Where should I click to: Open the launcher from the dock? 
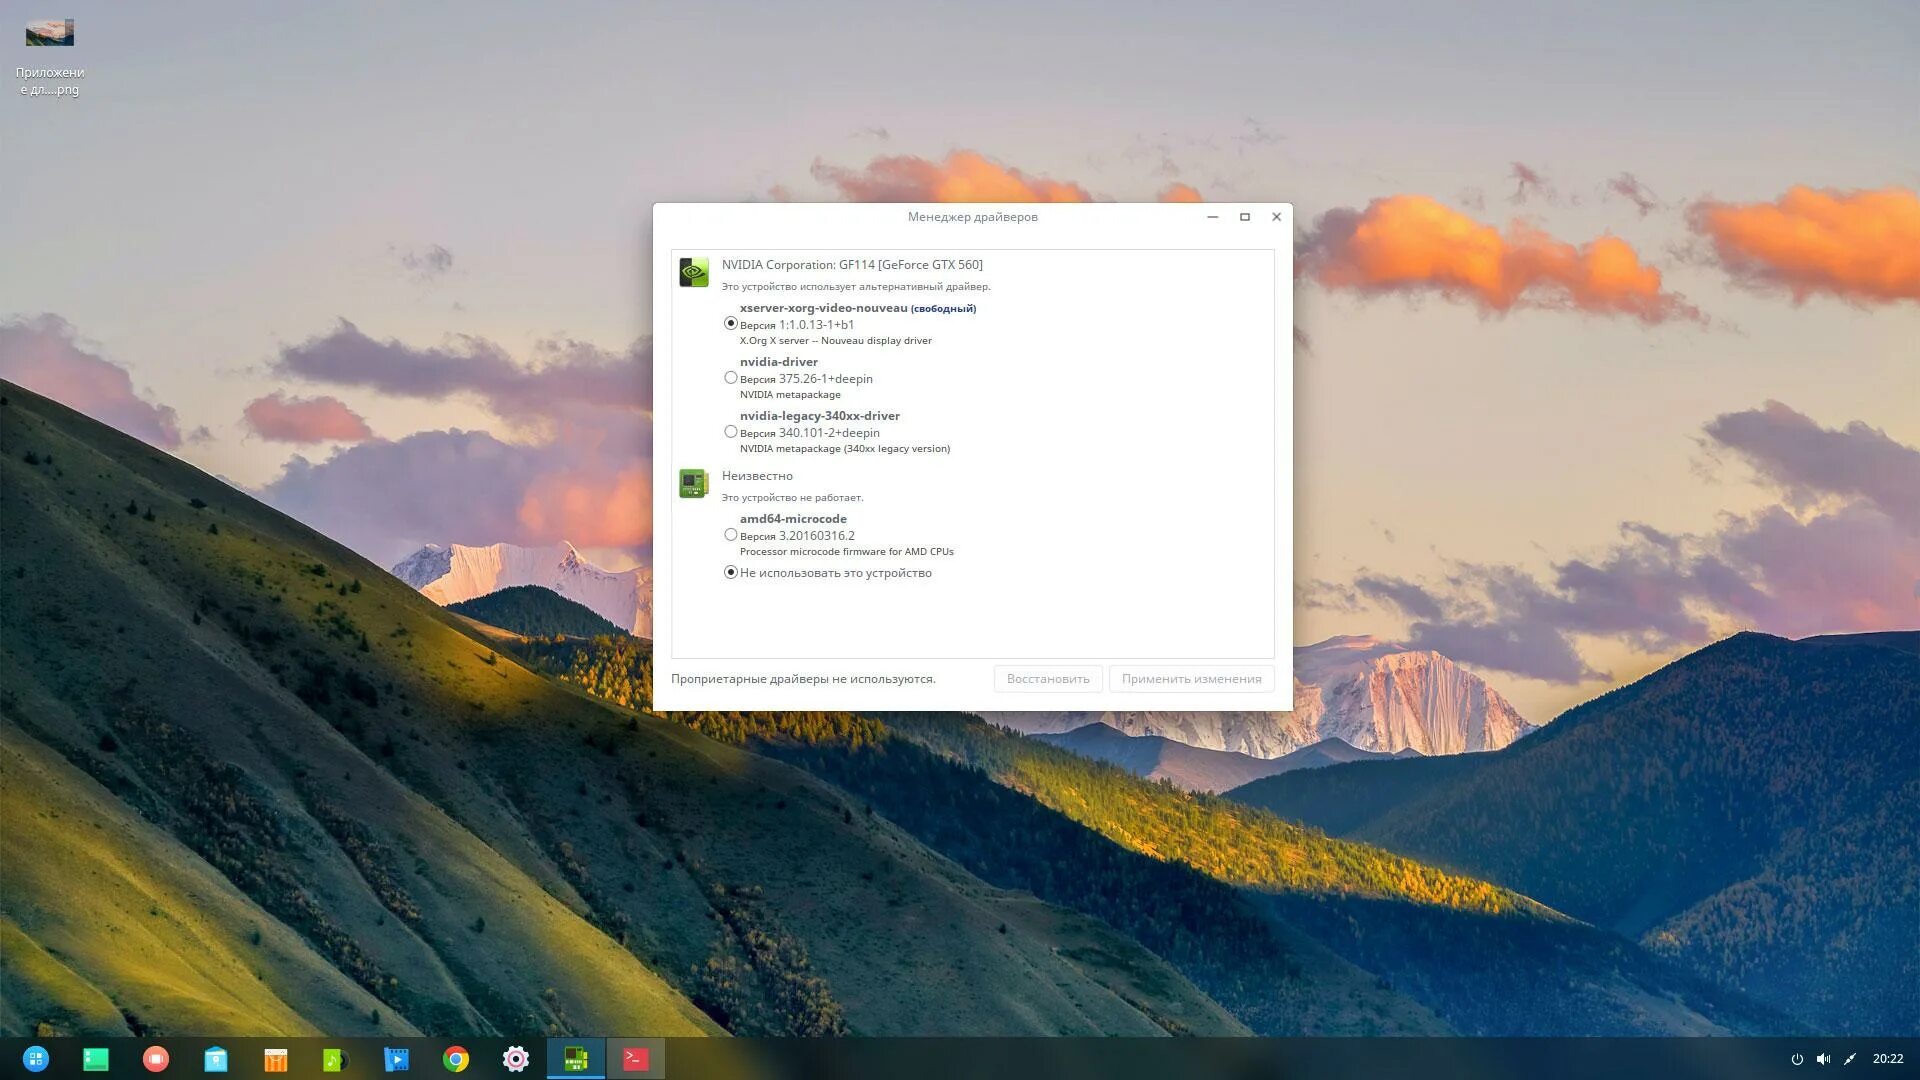tap(36, 1059)
